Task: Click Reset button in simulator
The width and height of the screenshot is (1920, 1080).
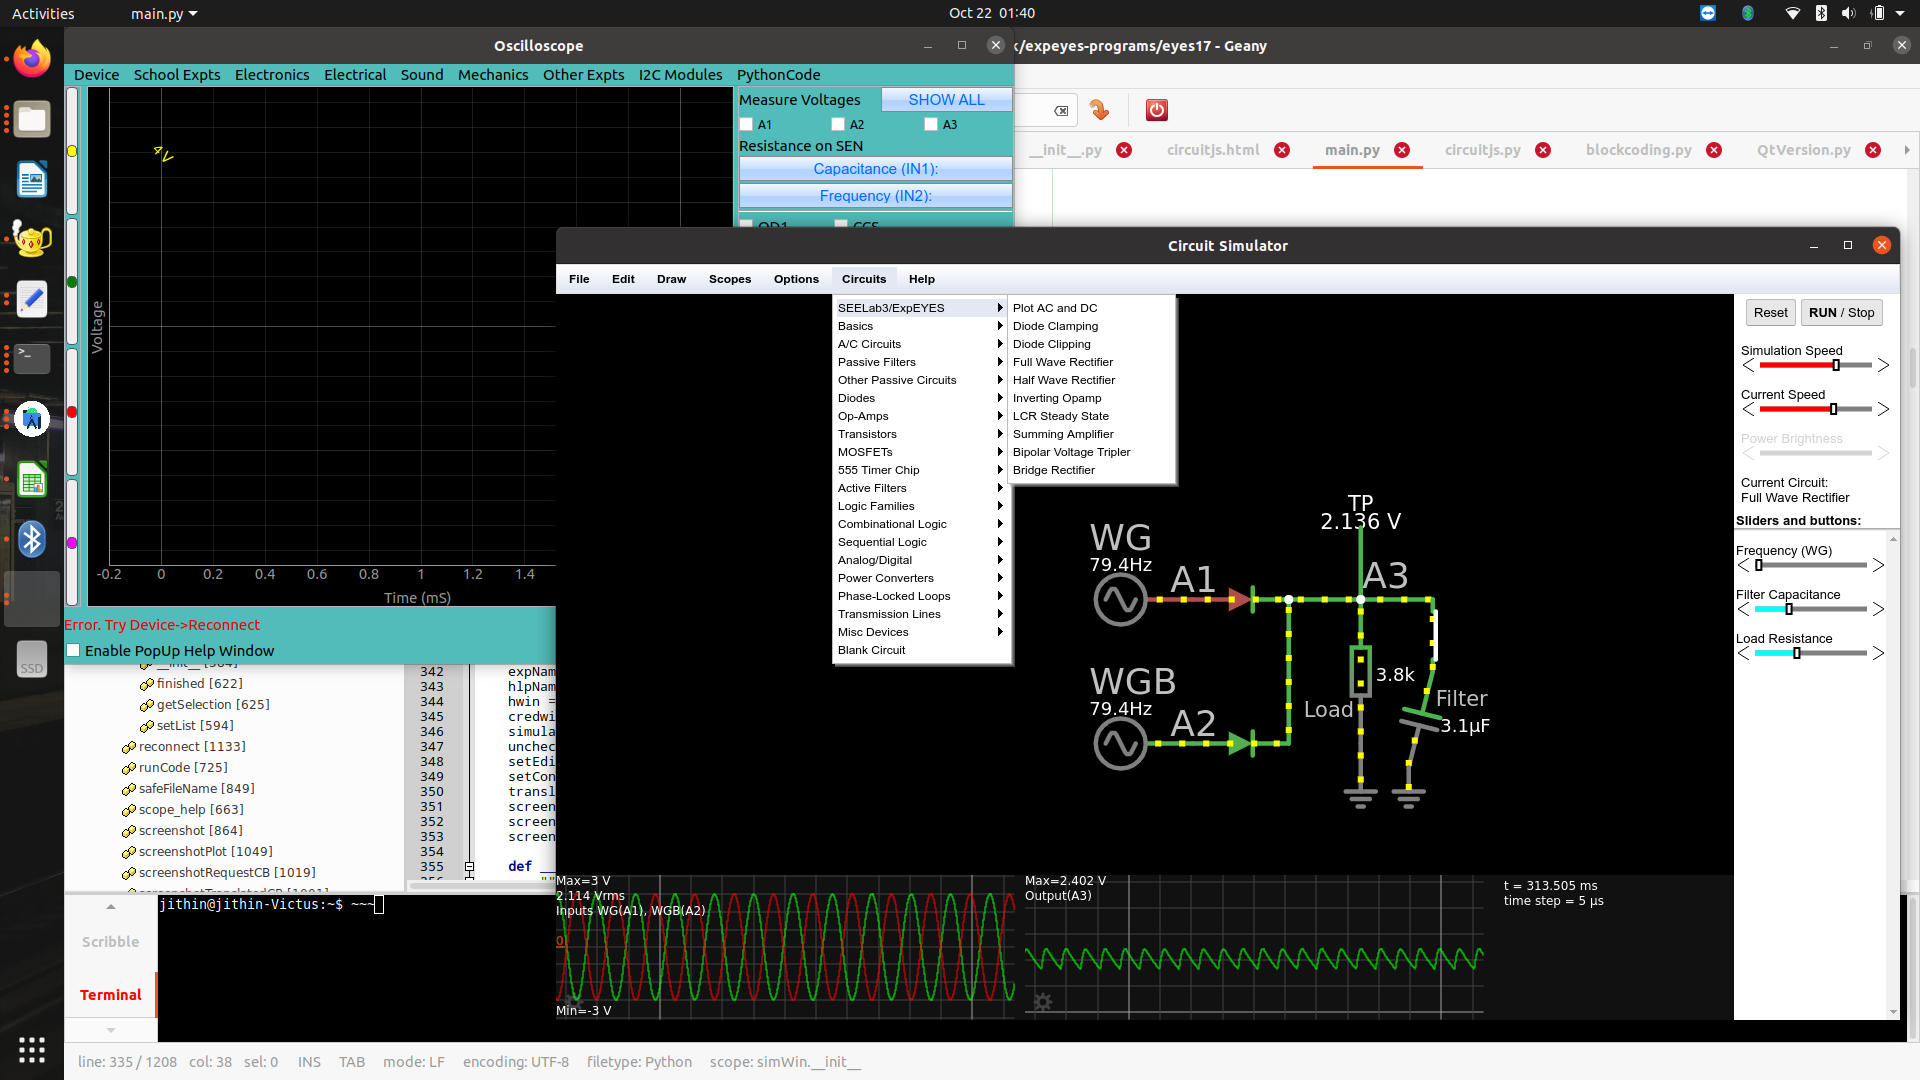Action: [x=1770, y=313]
